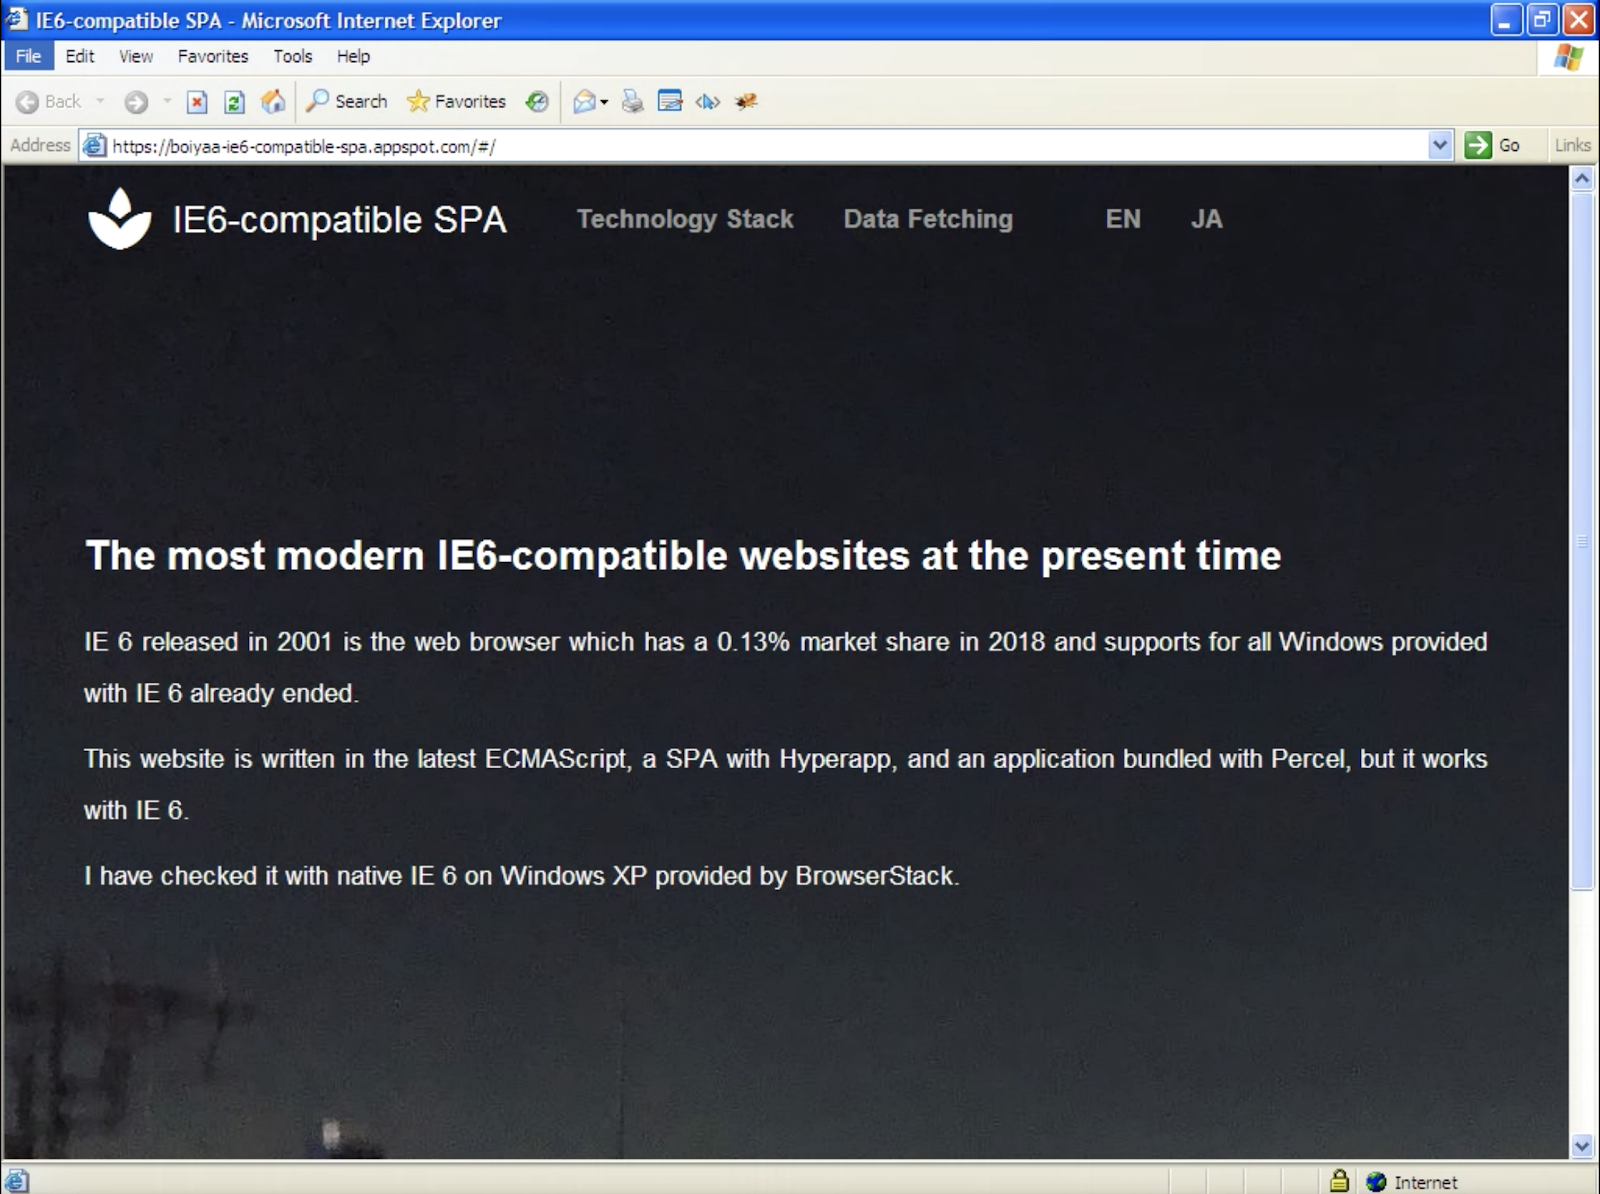Open the Links toolbar label
The height and width of the screenshot is (1194, 1600).
pyautogui.click(x=1572, y=145)
